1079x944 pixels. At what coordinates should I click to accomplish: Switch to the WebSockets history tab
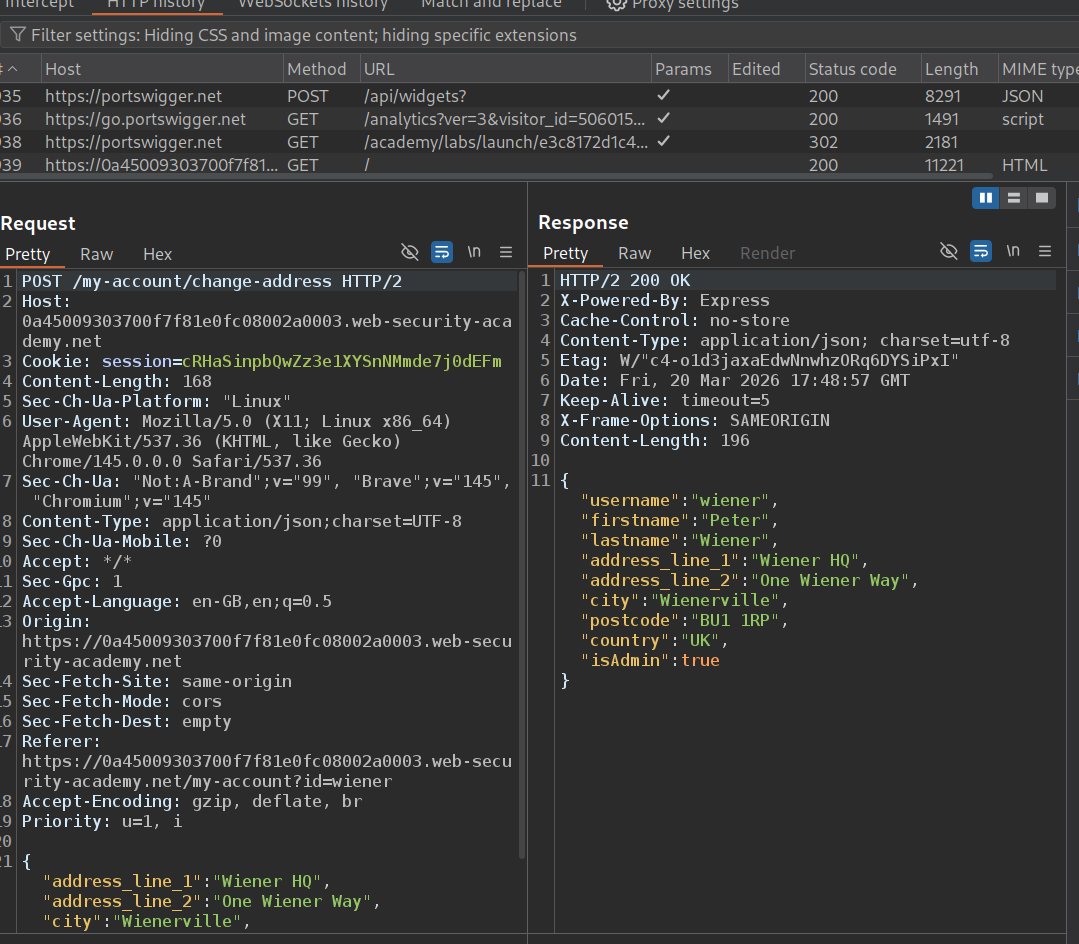coord(312,5)
